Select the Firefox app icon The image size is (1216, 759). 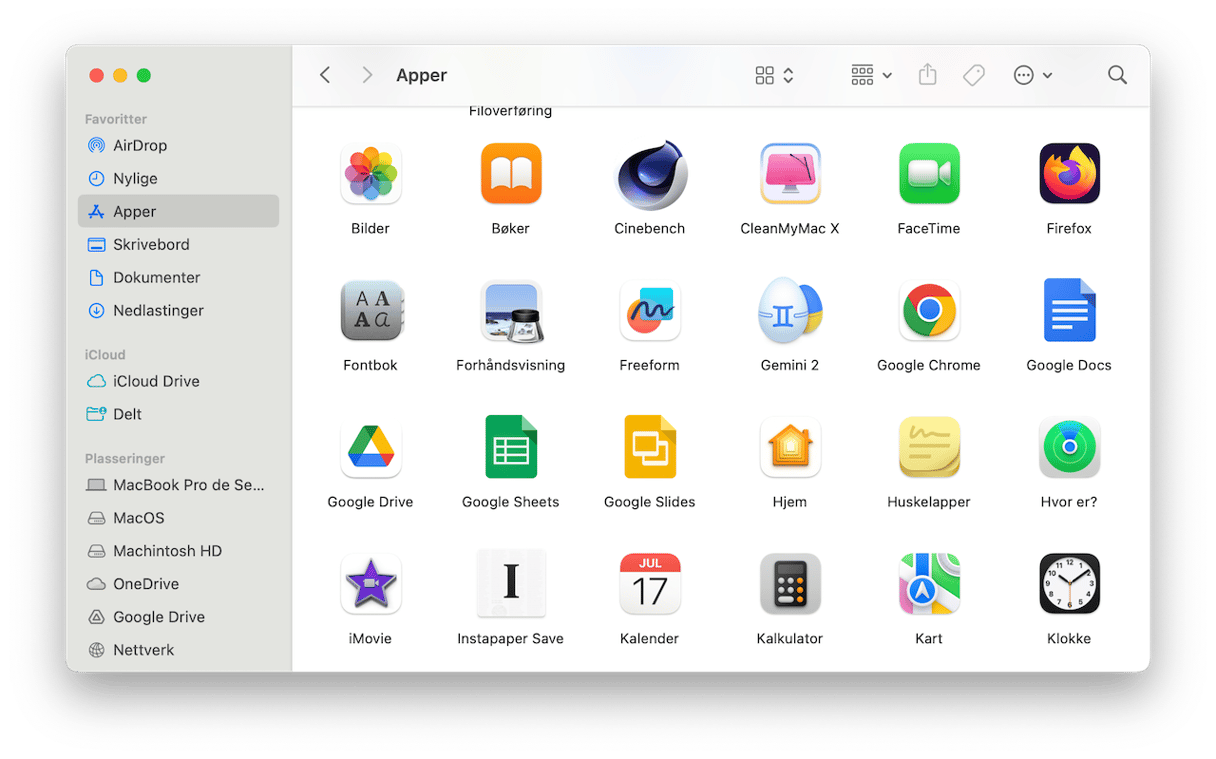coord(1069,174)
